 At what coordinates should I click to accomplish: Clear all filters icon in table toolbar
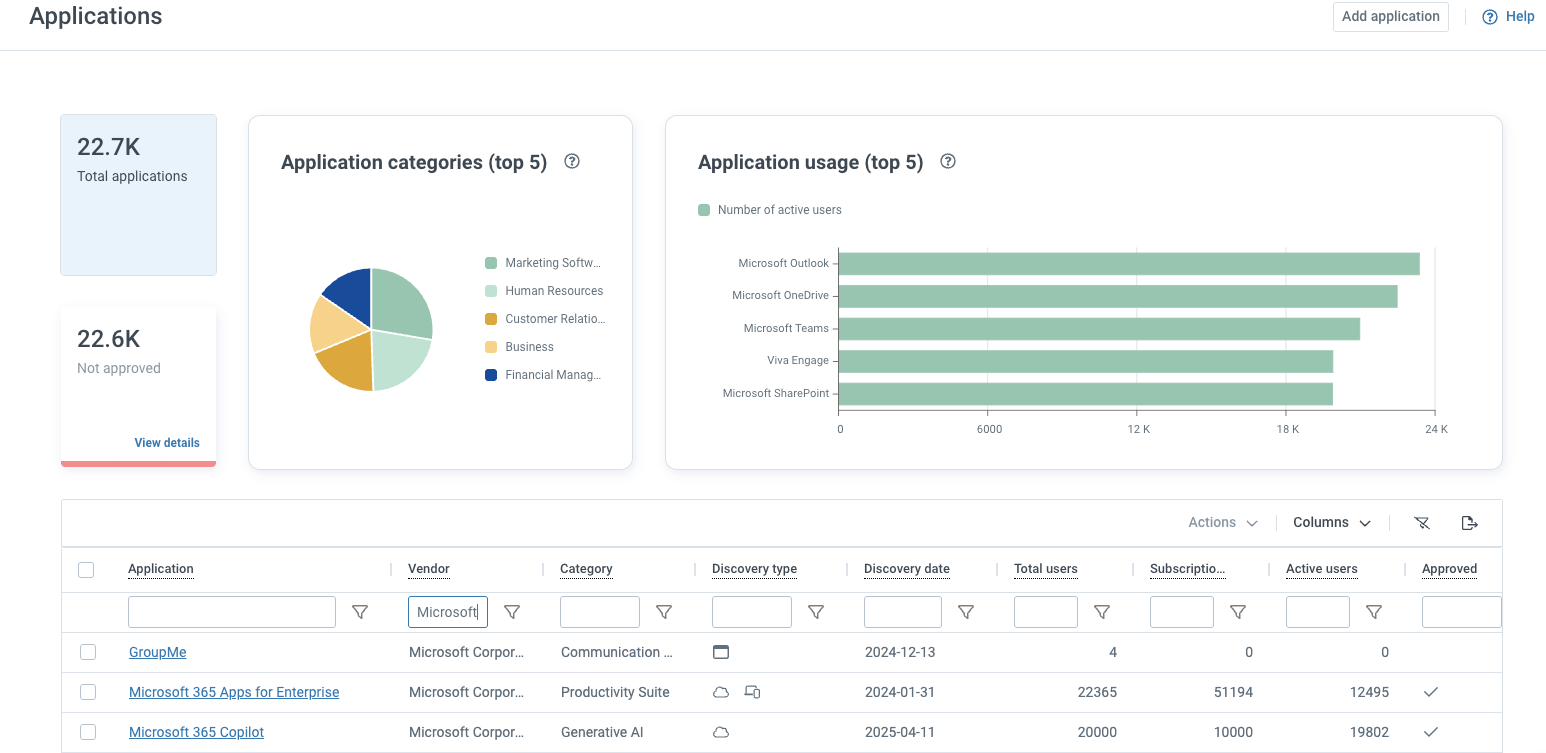click(x=1422, y=523)
